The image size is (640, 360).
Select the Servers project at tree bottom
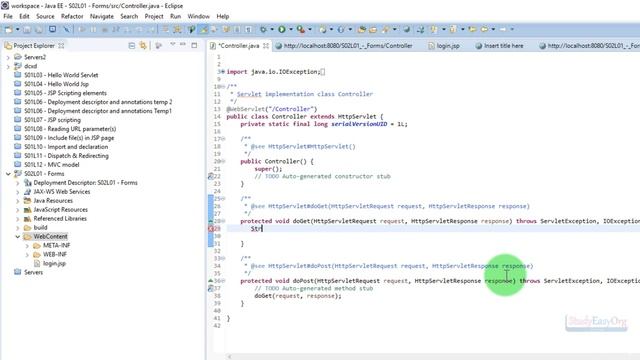click(33, 273)
